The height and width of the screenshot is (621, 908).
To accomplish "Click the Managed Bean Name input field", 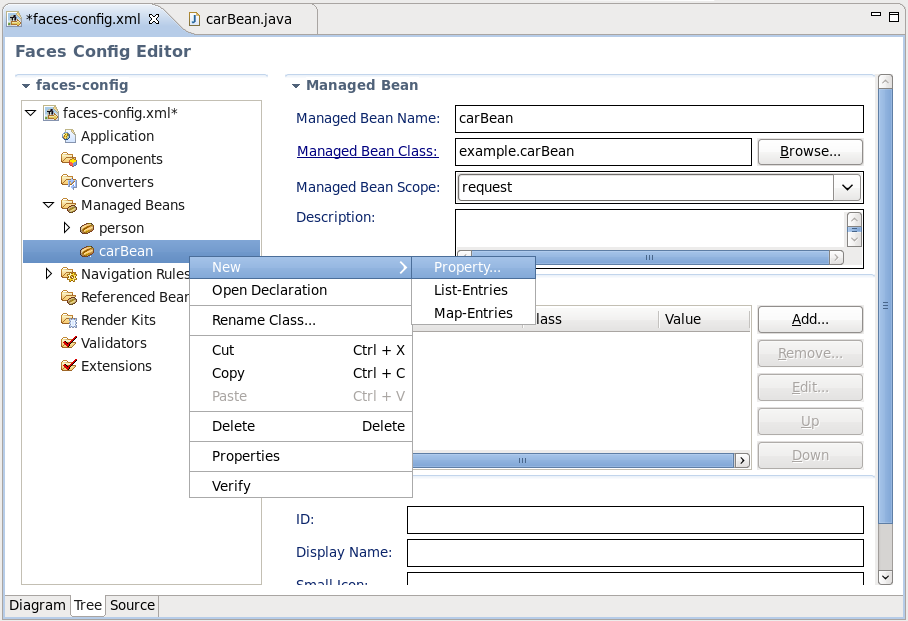I will click(658, 118).
